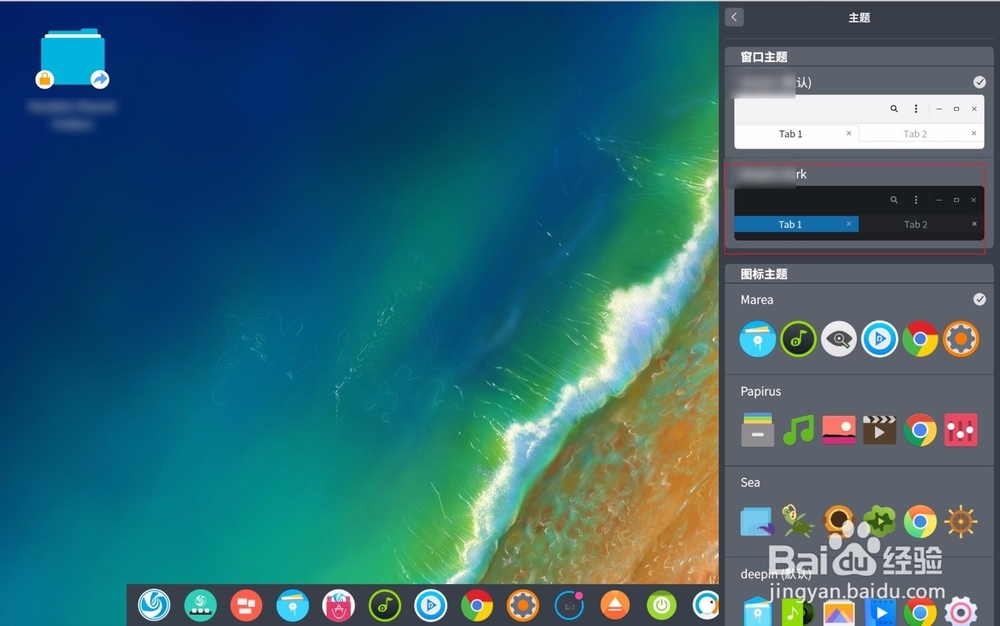The image size is (1000, 626).
Task: Open Control Center gear in the dock
Action: [x=523, y=605]
